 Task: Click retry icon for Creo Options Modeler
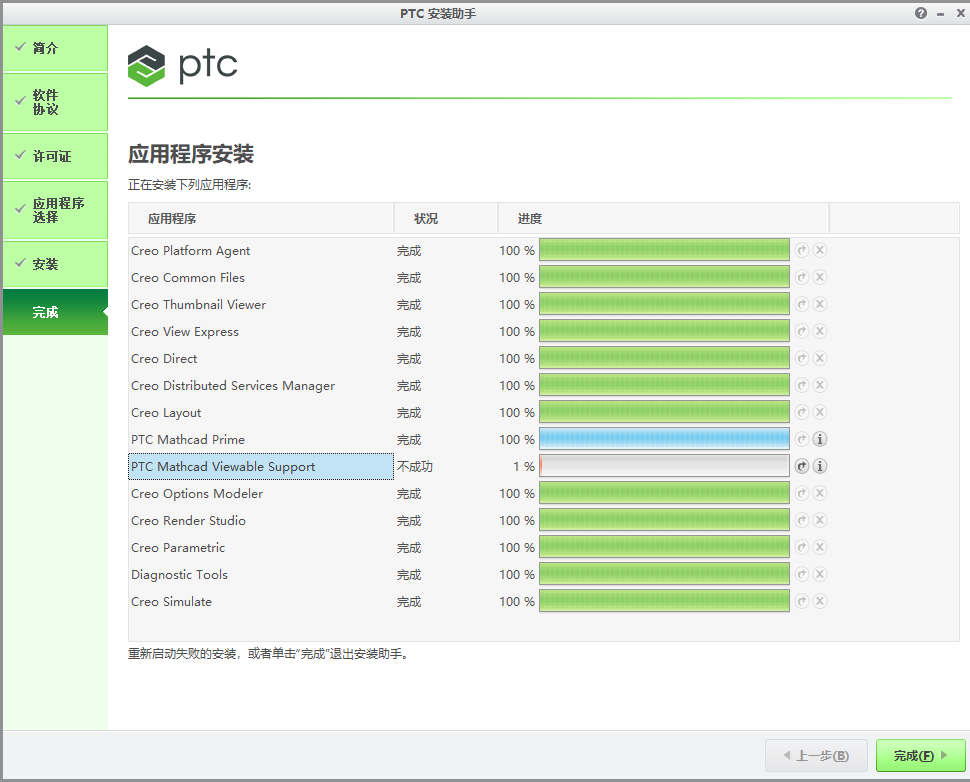coord(802,493)
